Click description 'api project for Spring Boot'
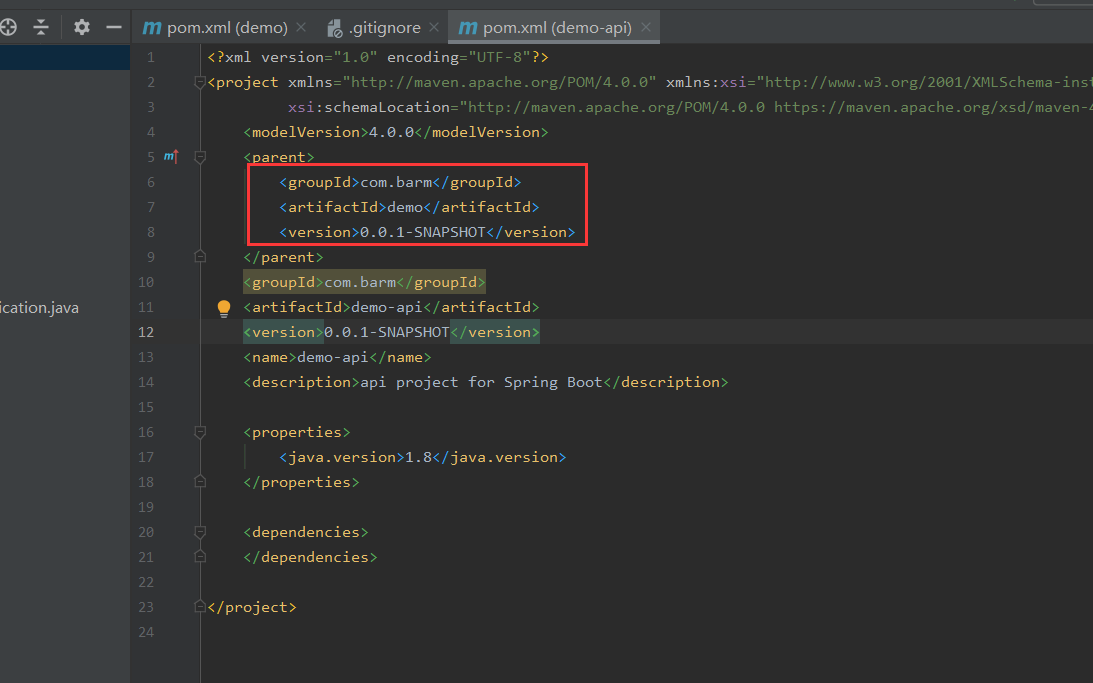This screenshot has height=683, width=1093. pyautogui.click(x=481, y=383)
